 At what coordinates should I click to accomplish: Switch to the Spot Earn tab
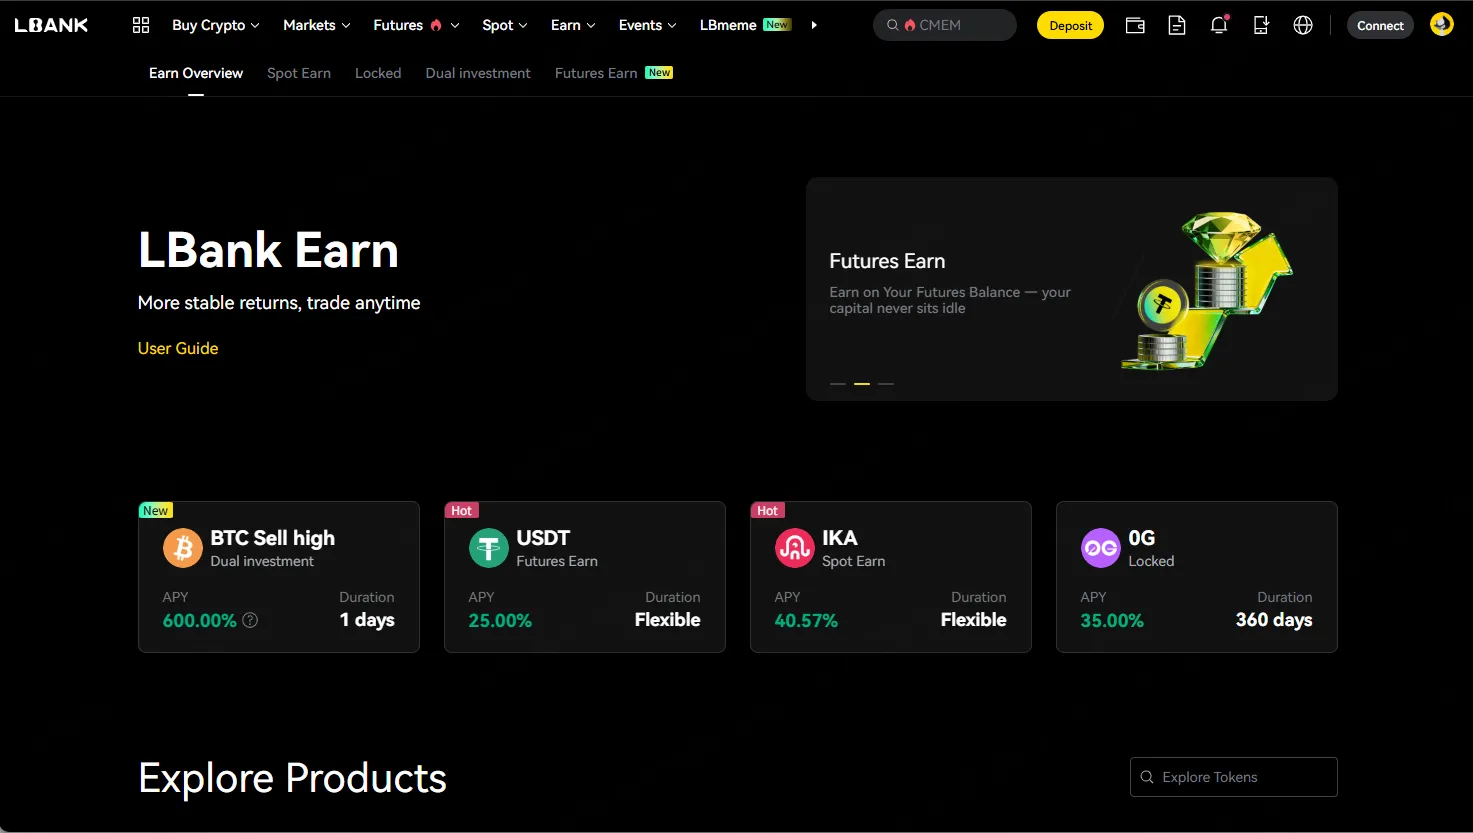pyautogui.click(x=298, y=73)
